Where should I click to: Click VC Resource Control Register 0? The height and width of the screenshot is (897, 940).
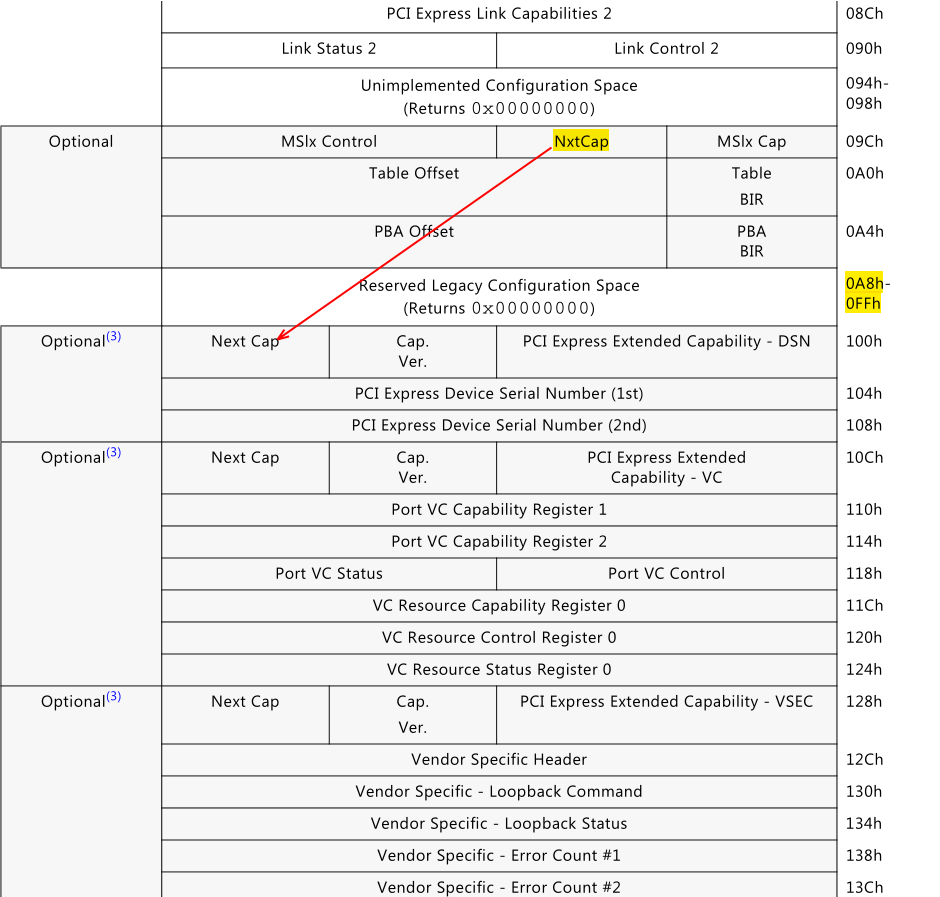click(x=499, y=638)
